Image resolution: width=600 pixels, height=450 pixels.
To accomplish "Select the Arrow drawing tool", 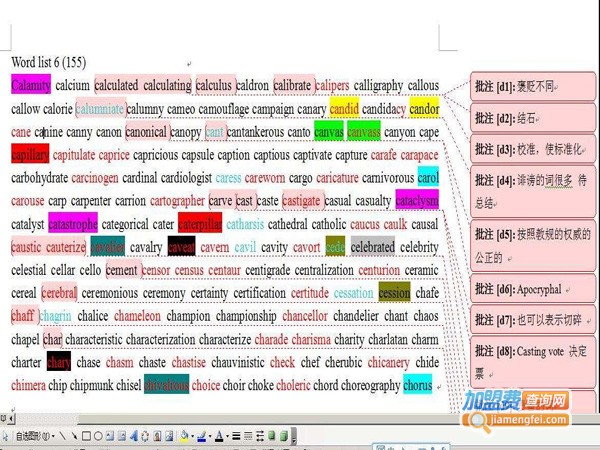I will (73, 436).
